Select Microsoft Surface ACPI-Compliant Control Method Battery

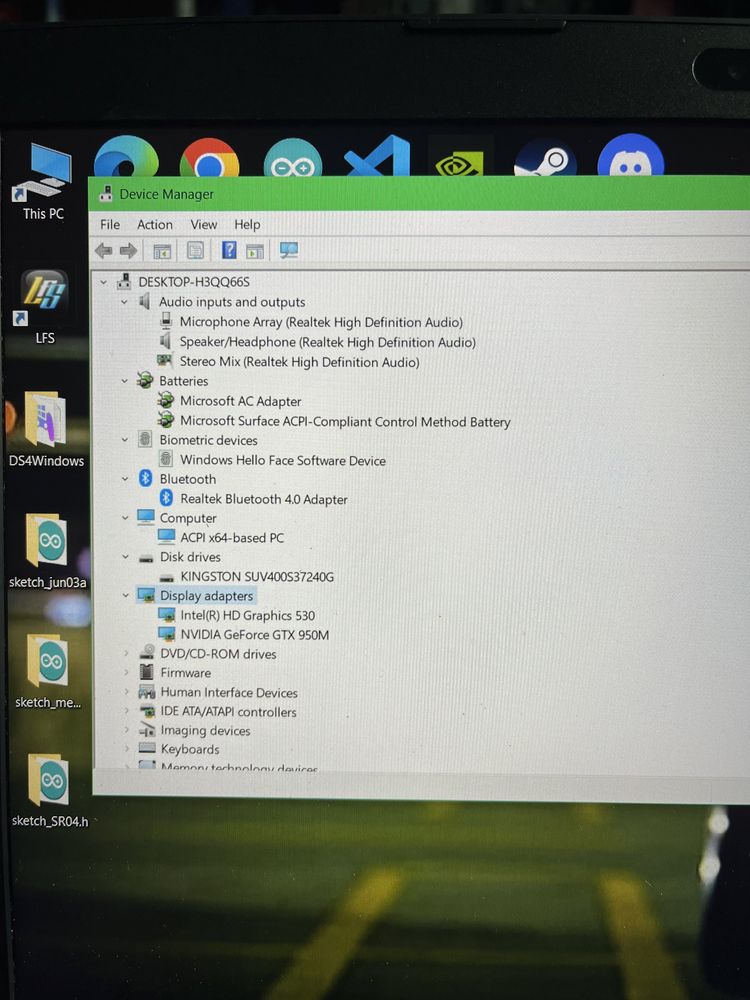[x=345, y=422]
